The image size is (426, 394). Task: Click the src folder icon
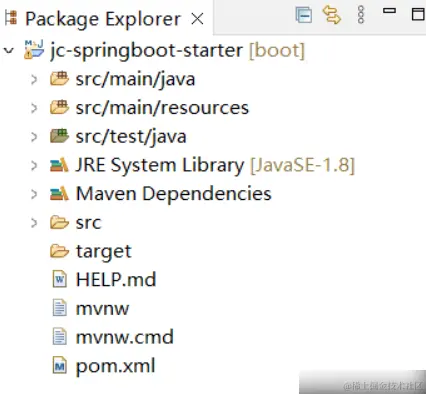coord(59,222)
